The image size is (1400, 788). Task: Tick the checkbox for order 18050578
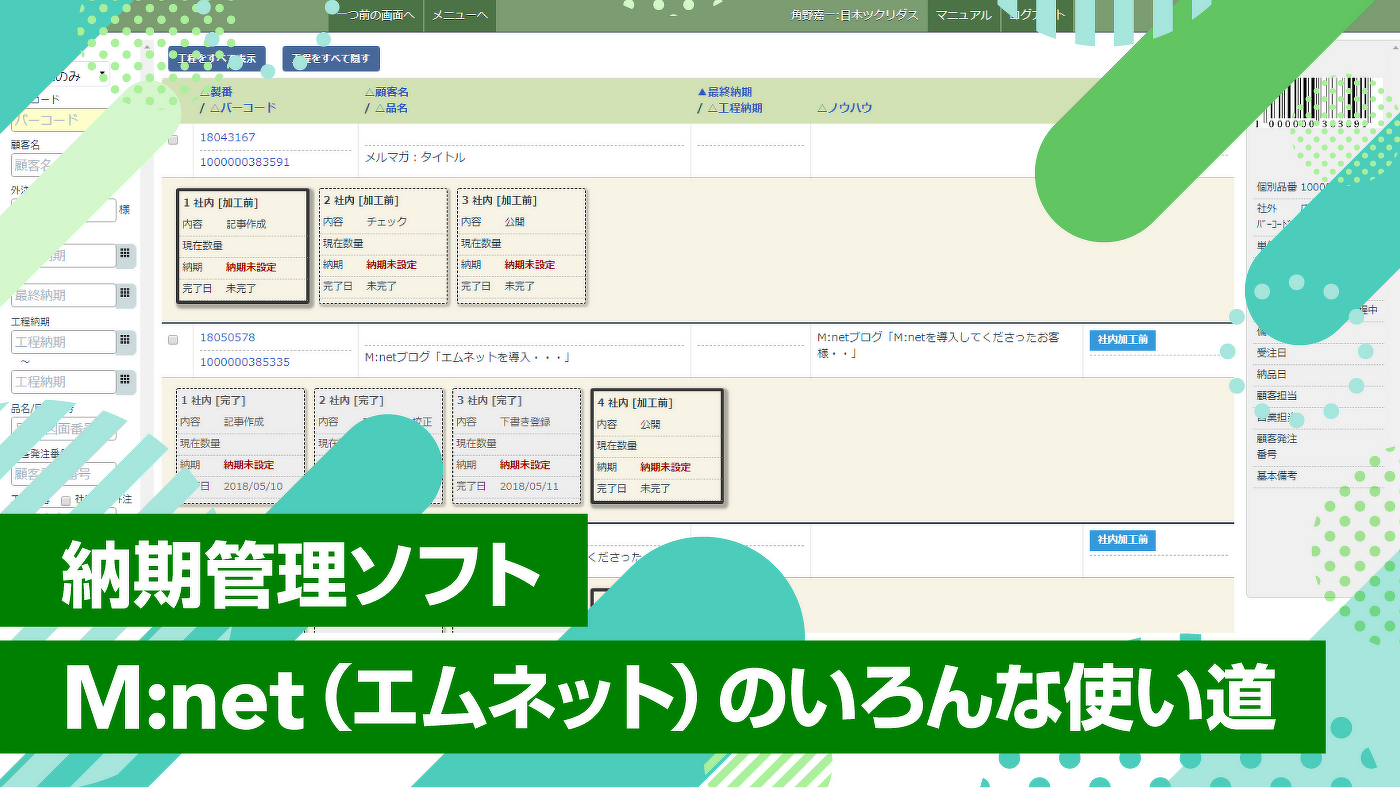tap(173, 340)
